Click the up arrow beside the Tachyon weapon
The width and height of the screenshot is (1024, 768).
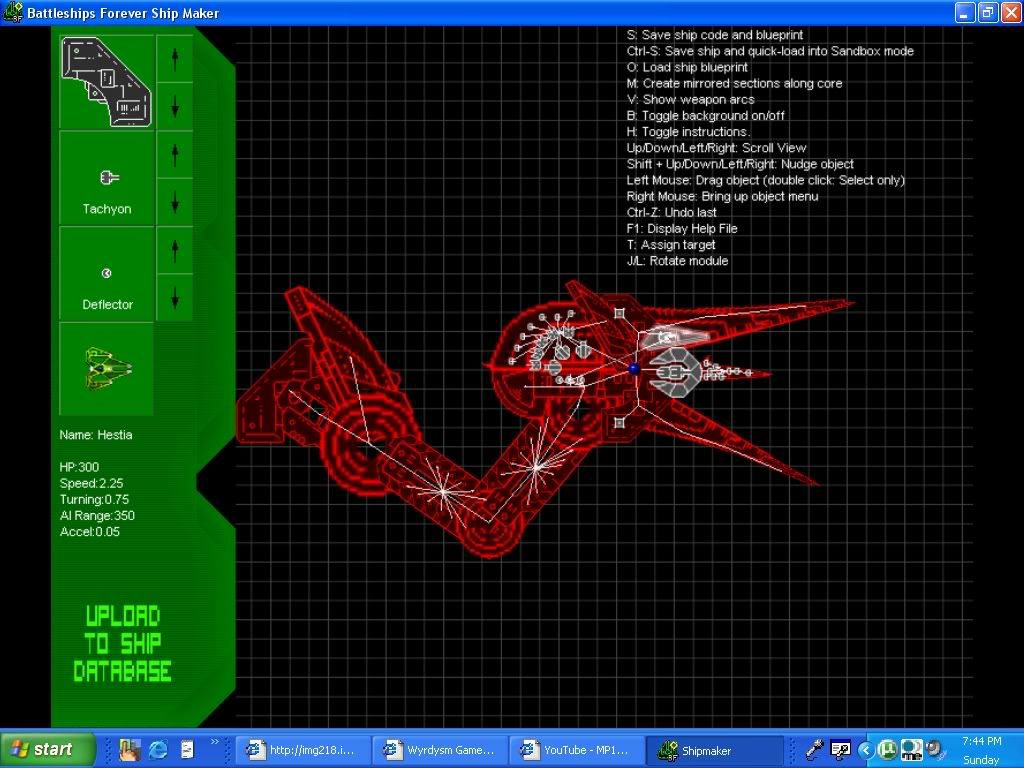[175, 155]
